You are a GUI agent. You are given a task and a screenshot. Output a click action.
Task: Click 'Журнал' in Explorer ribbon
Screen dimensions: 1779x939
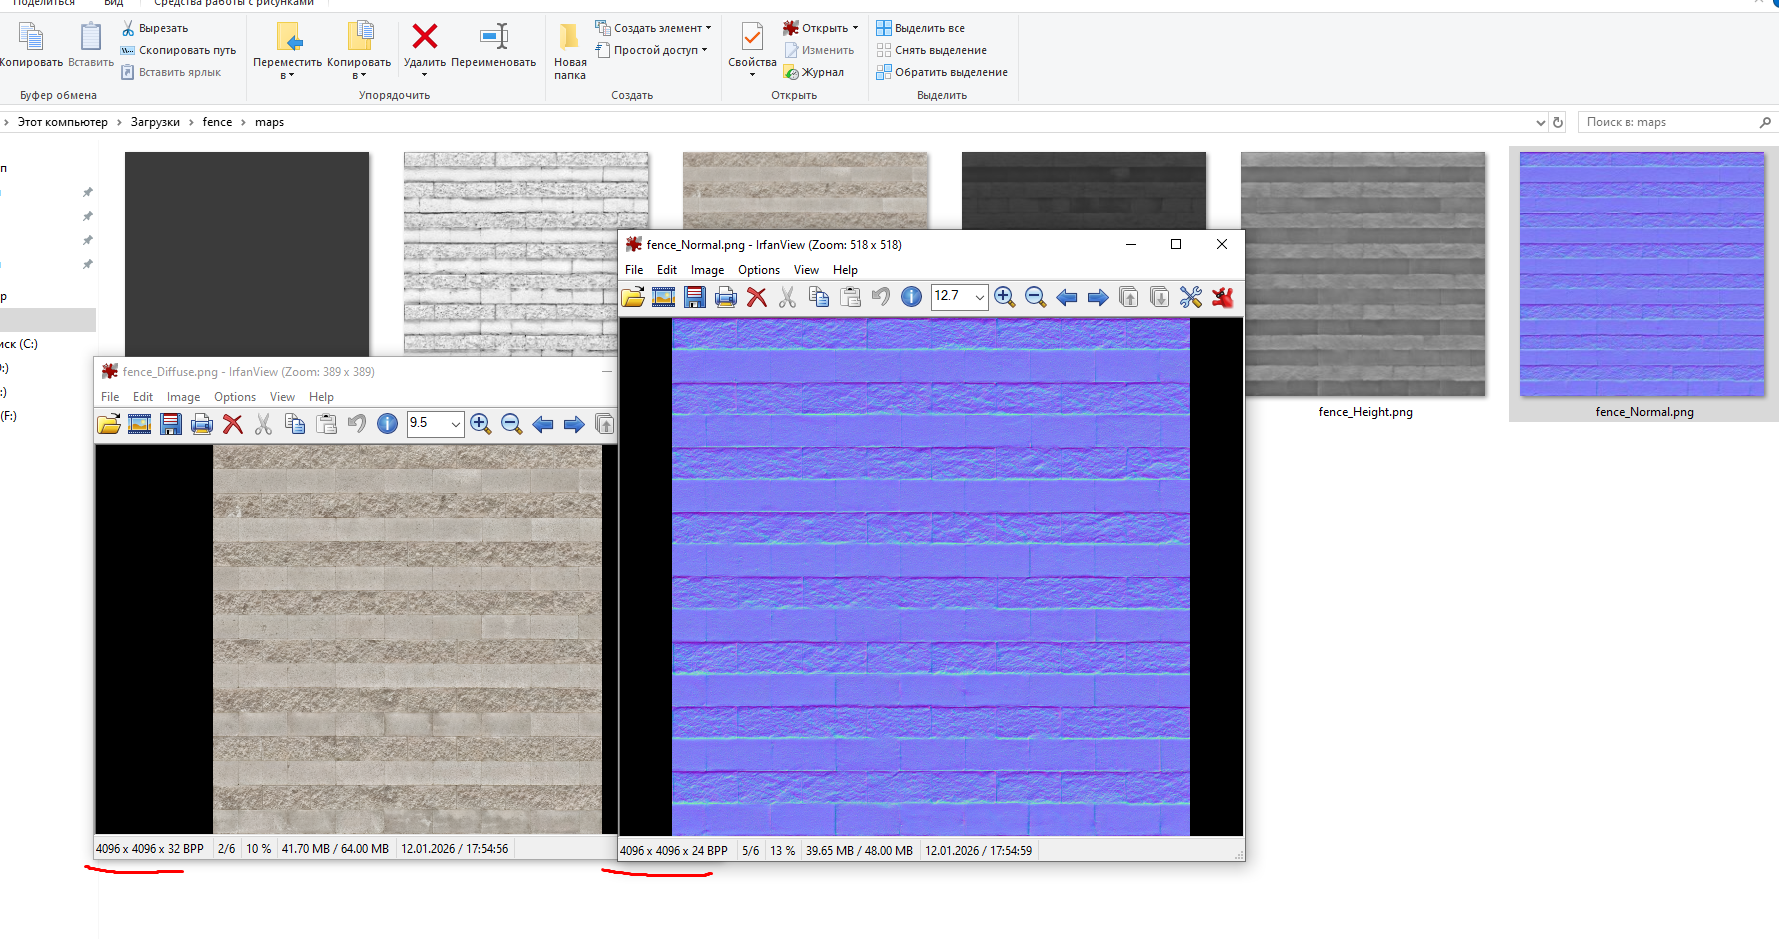pyautogui.click(x=814, y=72)
